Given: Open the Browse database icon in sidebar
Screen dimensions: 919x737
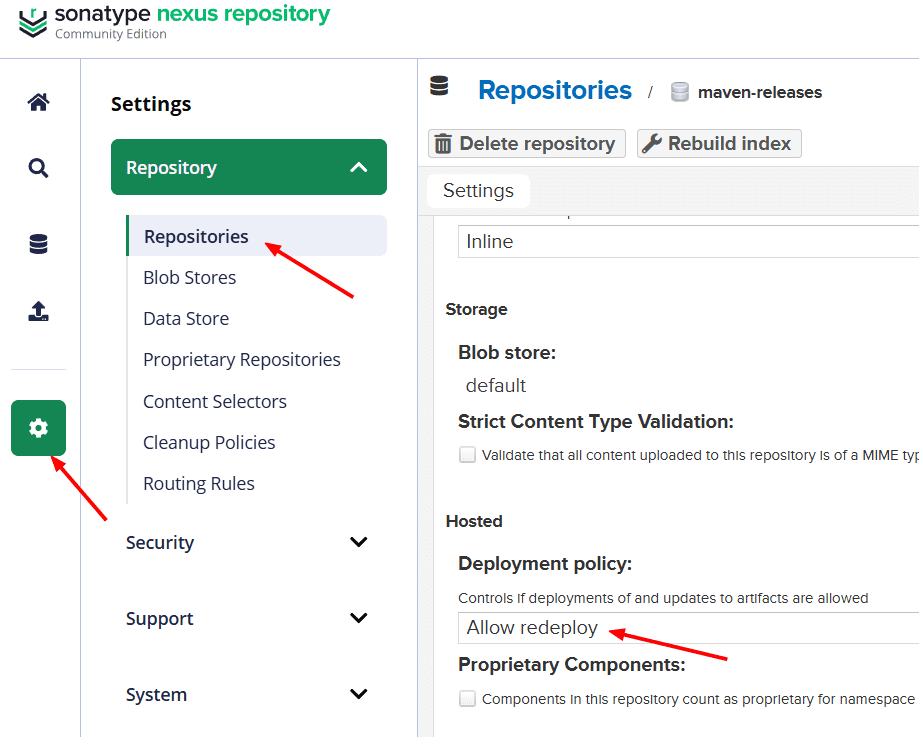Looking at the screenshot, I should click(x=38, y=244).
